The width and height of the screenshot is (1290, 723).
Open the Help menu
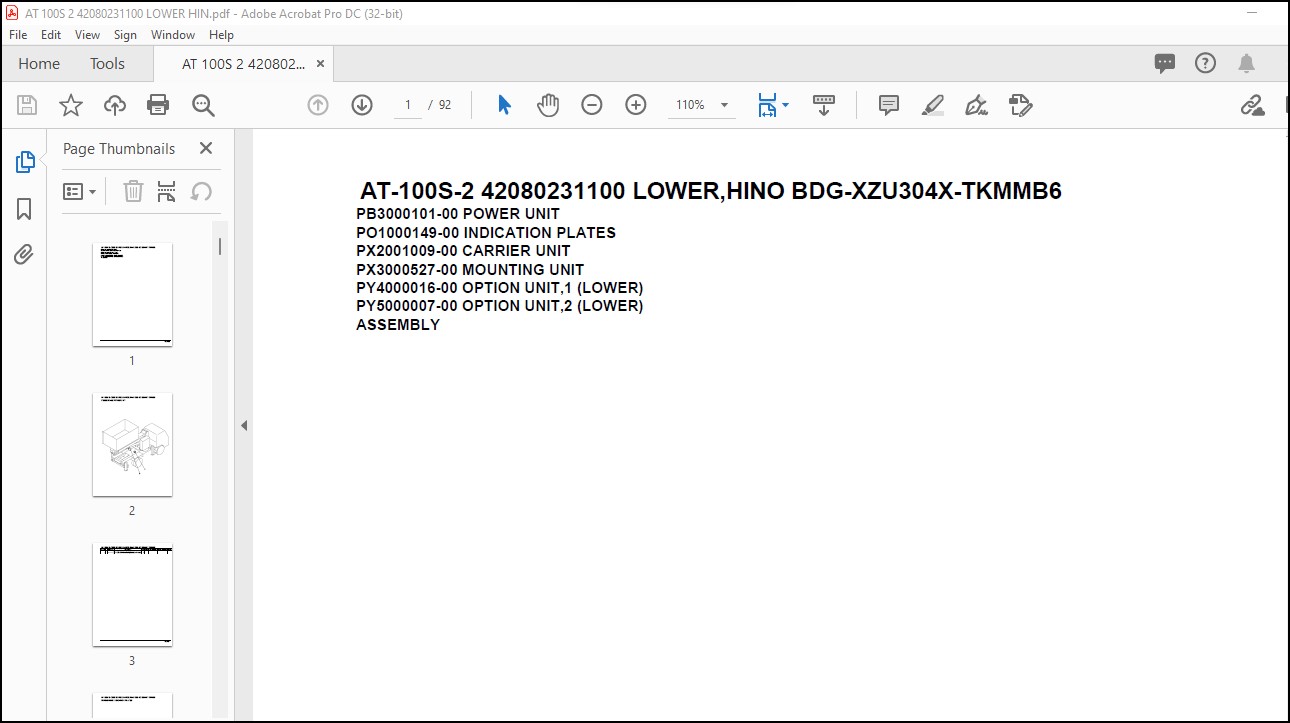[x=221, y=34]
